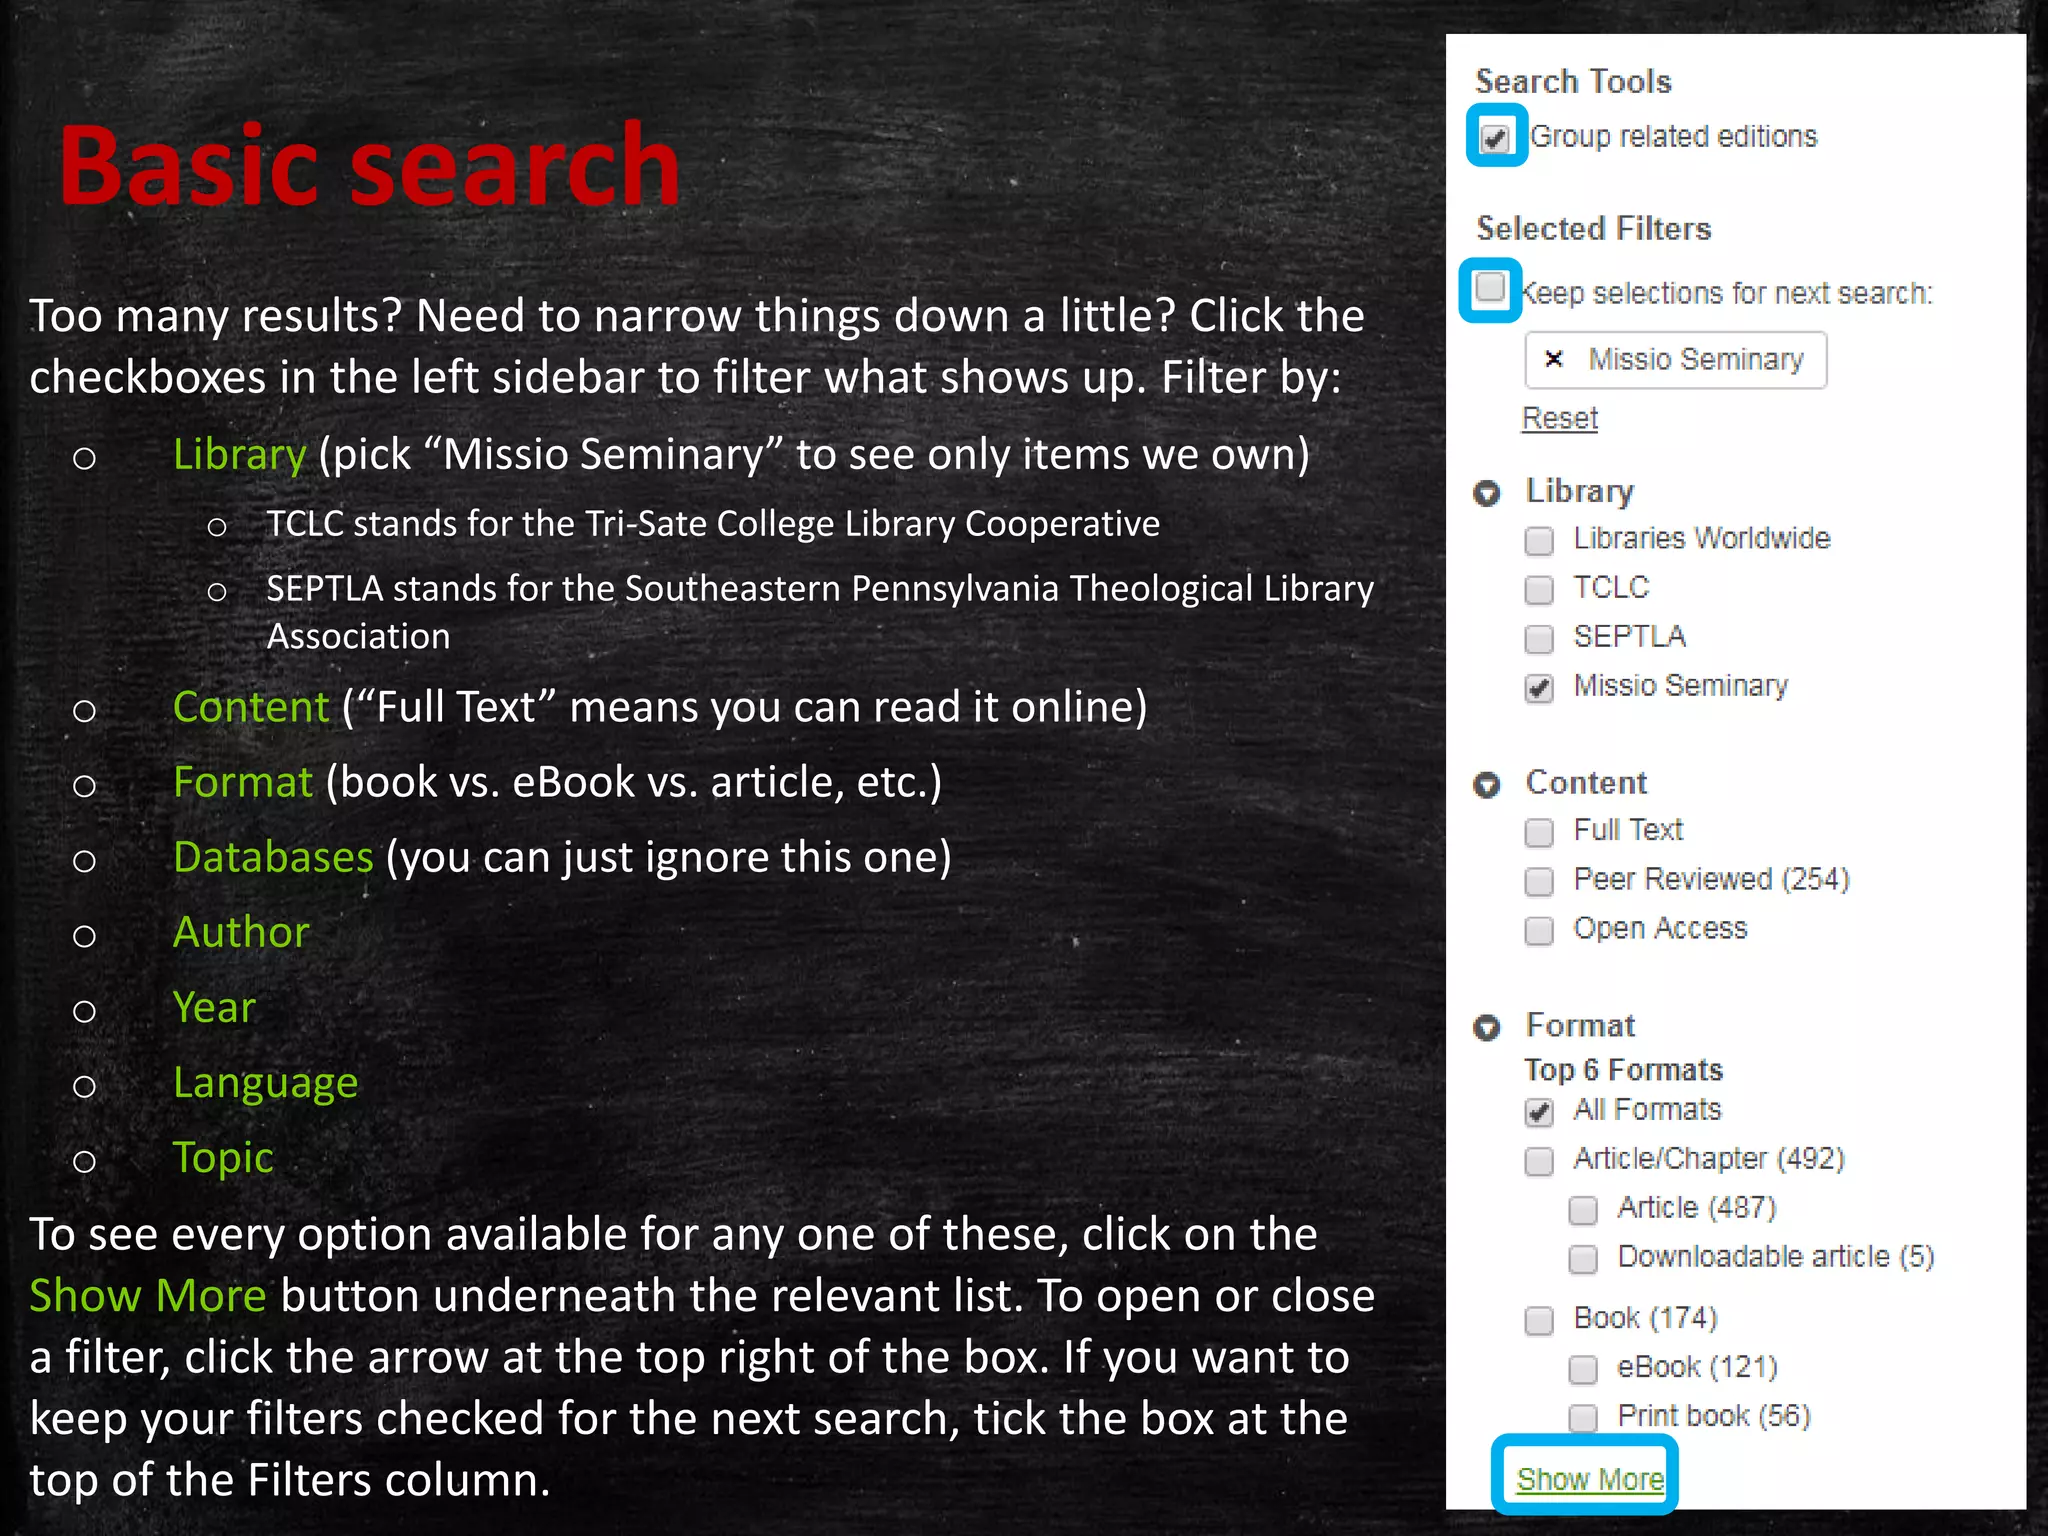Check the Full Text content filter

[x=1539, y=832]
